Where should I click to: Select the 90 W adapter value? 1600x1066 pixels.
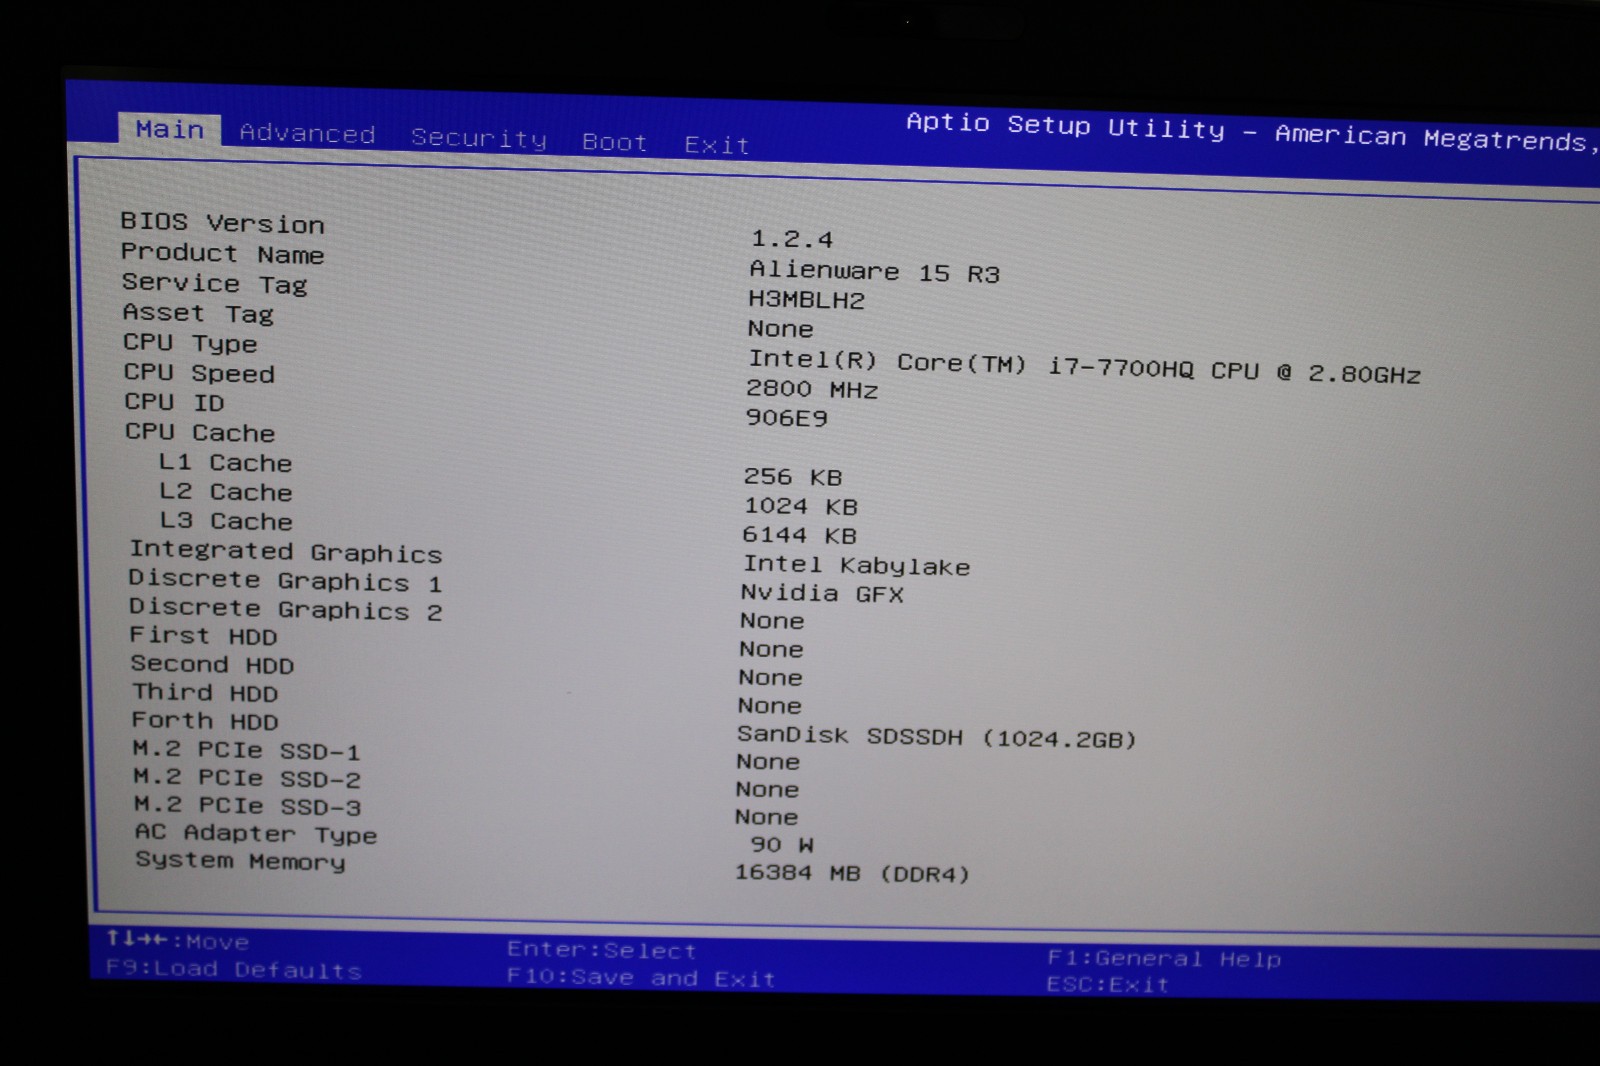point(782,844)
